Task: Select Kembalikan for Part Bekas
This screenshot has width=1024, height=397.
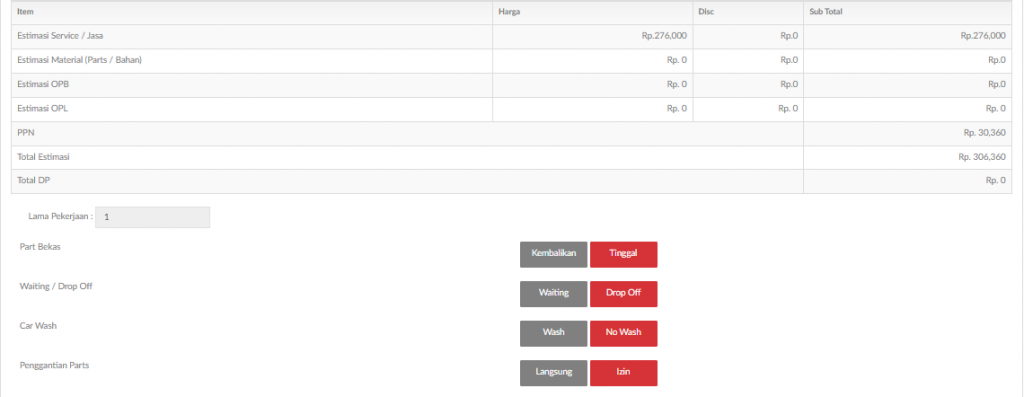Action: pyautogui.click(x=554, y=254)
